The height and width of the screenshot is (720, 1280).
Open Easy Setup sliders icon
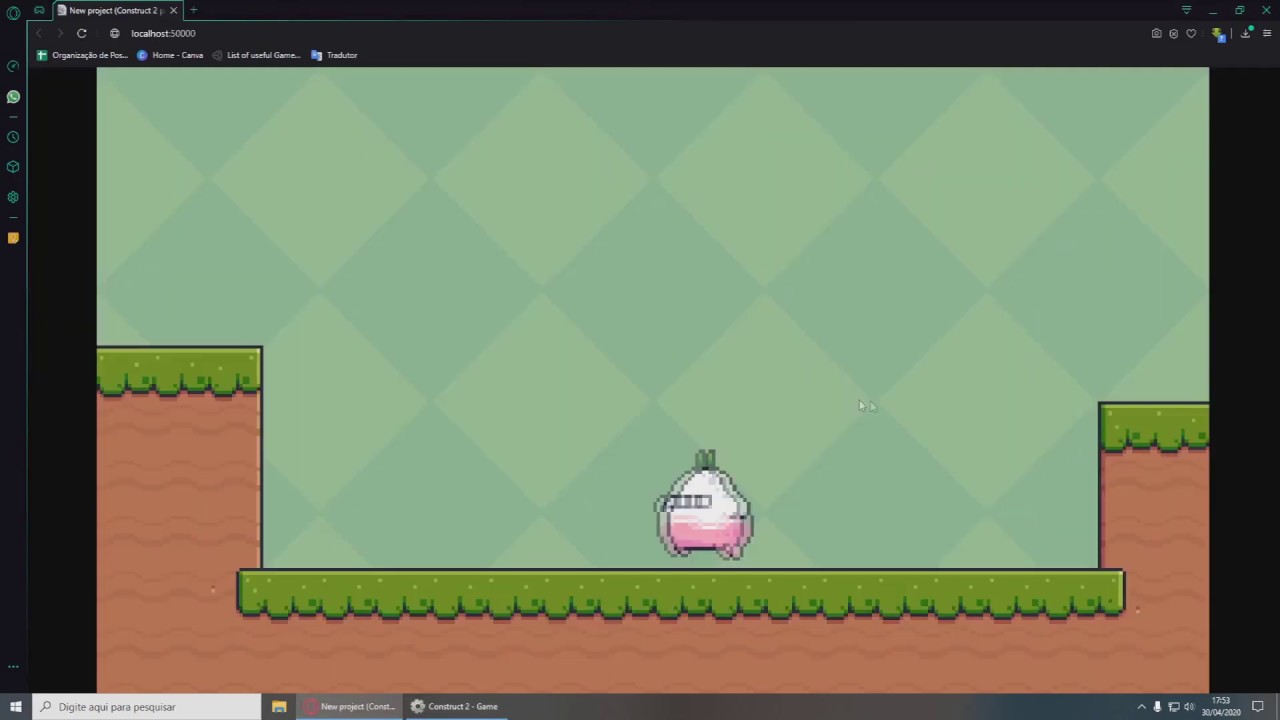pyautogui.click(x=1267, y=33)
